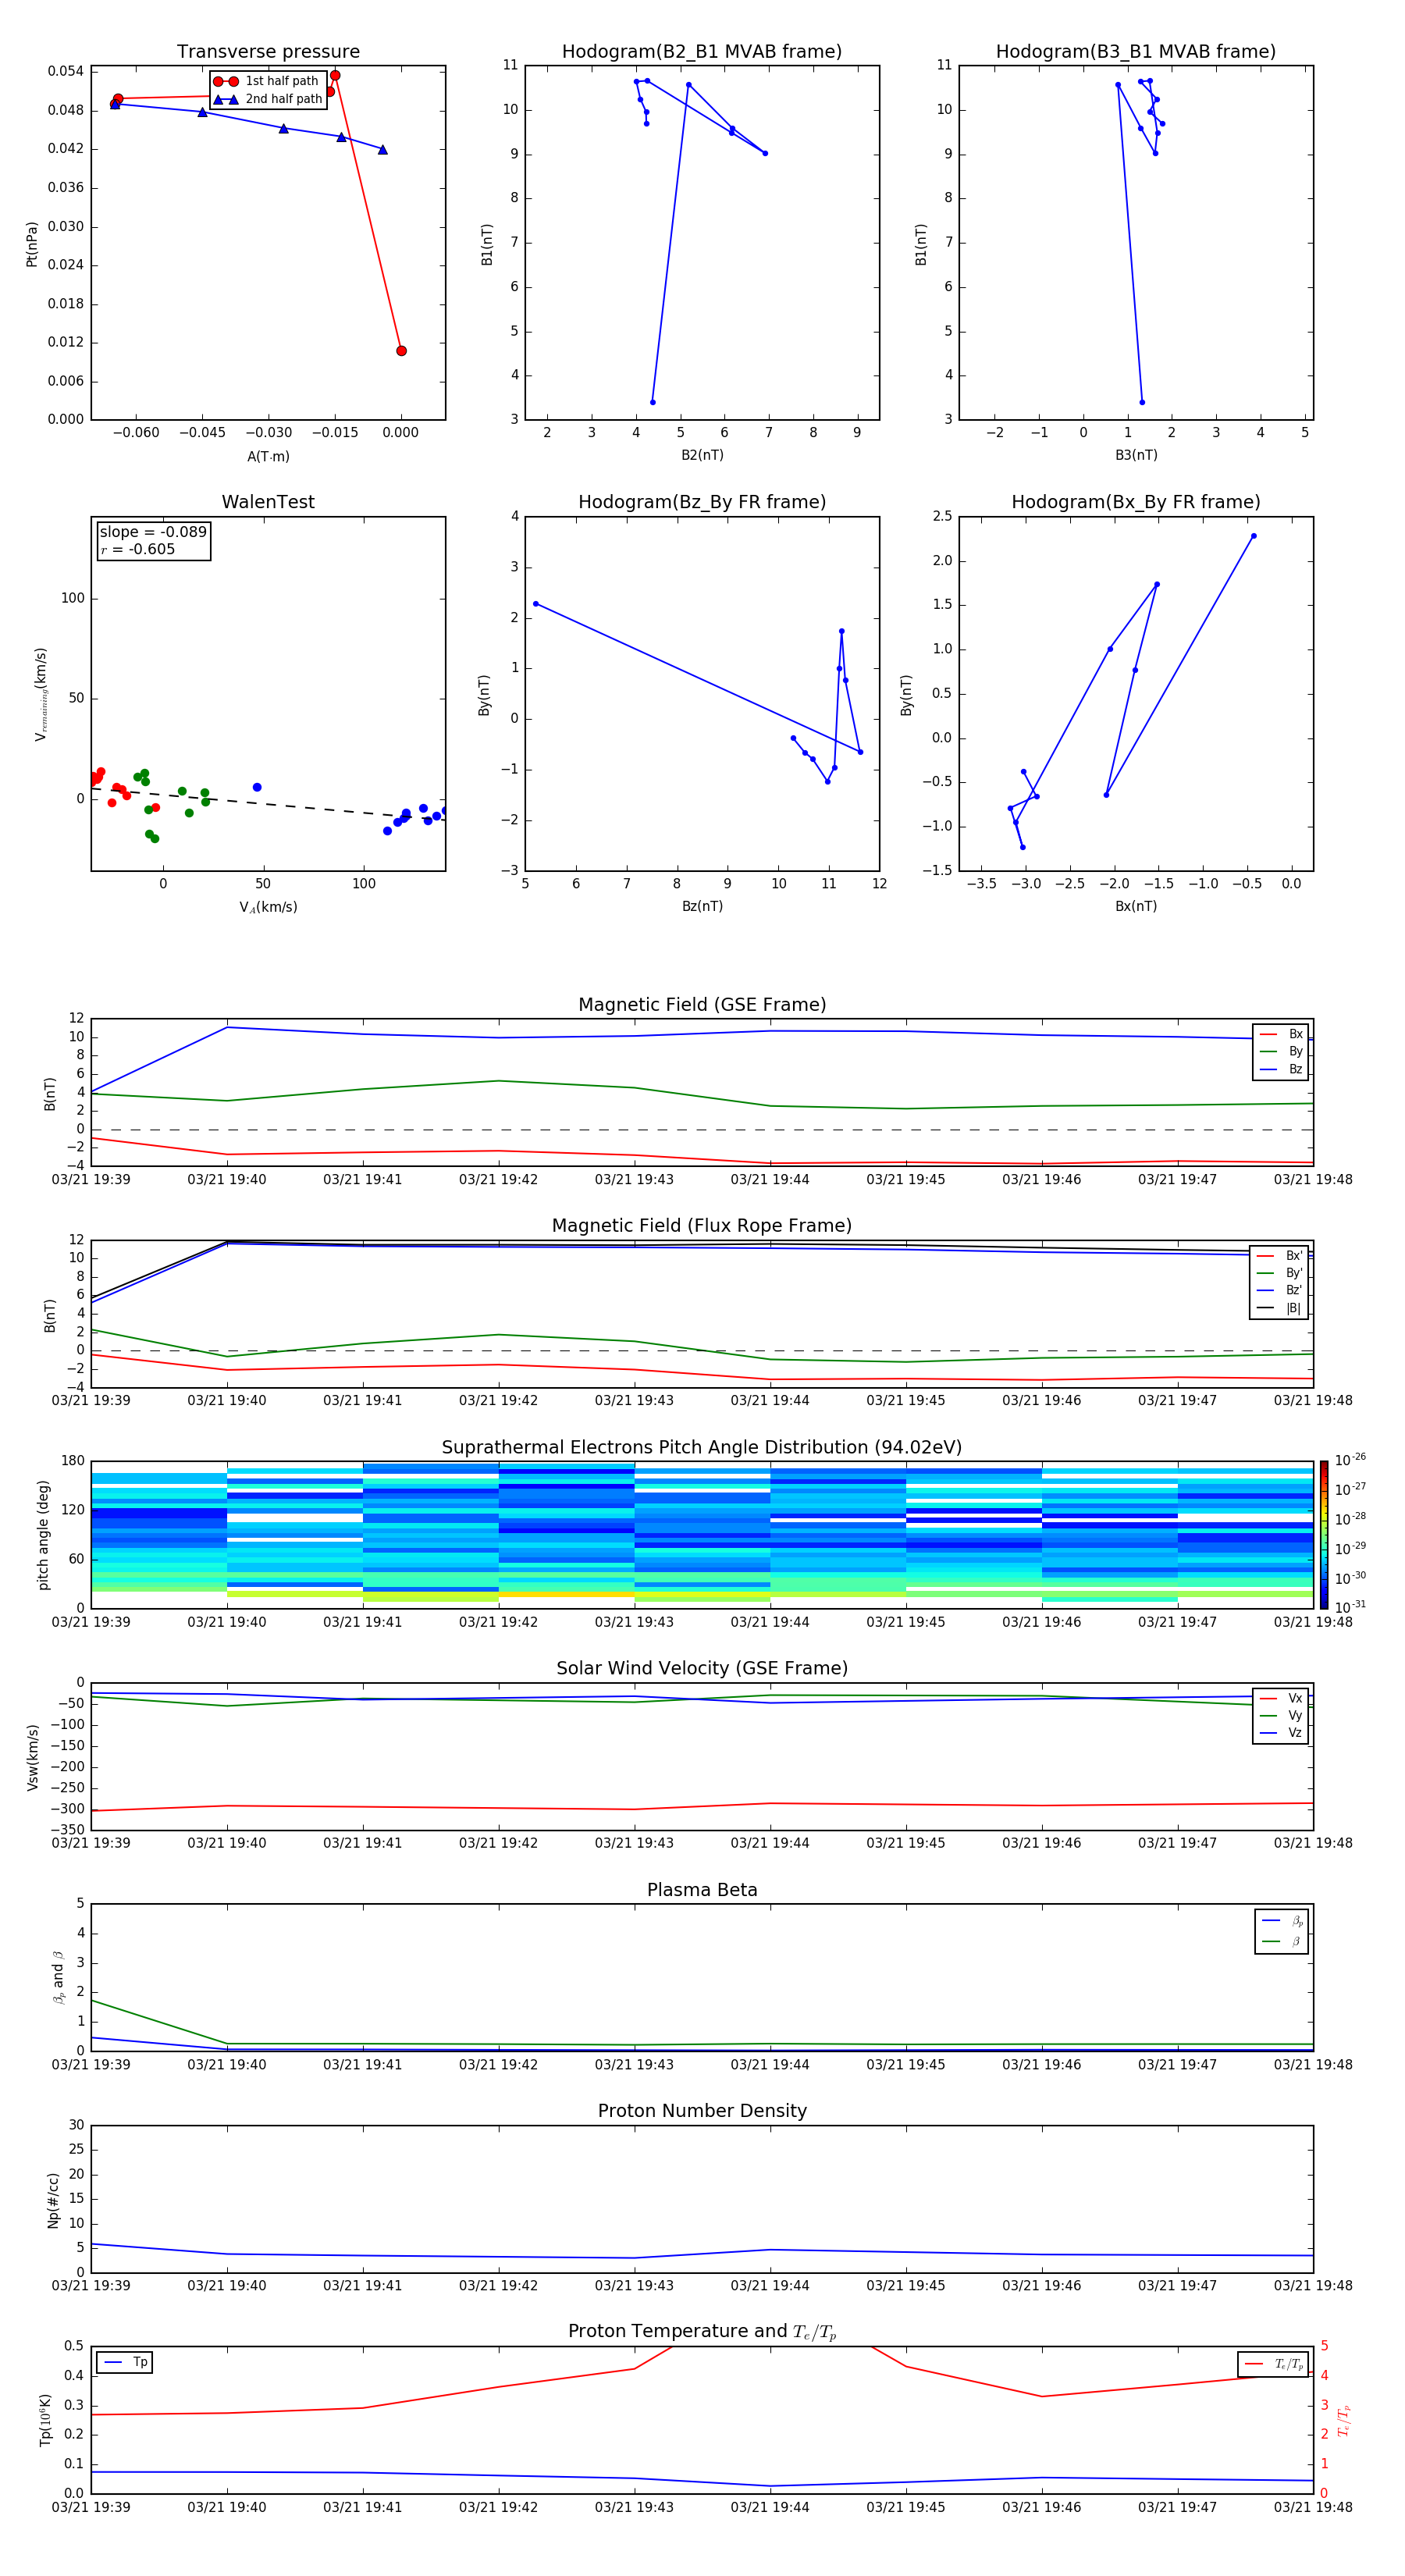
Task: Click the top-right point in the Bx_By hodogram
Action: (1253, 536)
